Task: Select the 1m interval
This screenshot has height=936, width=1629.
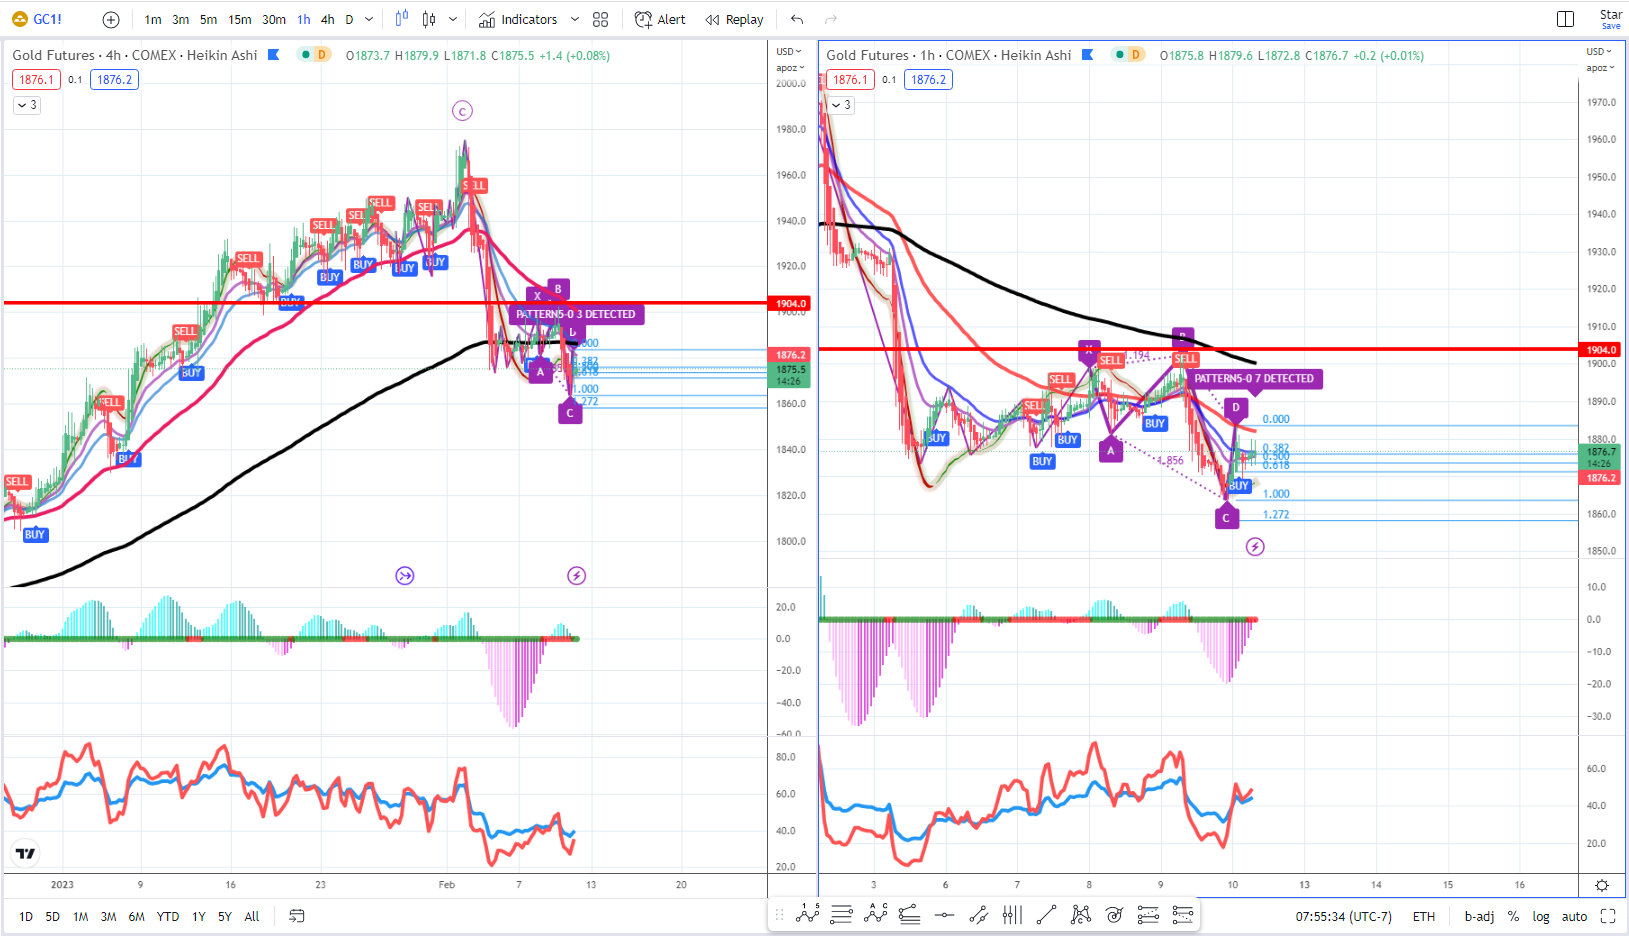Action: pos(153,19)
